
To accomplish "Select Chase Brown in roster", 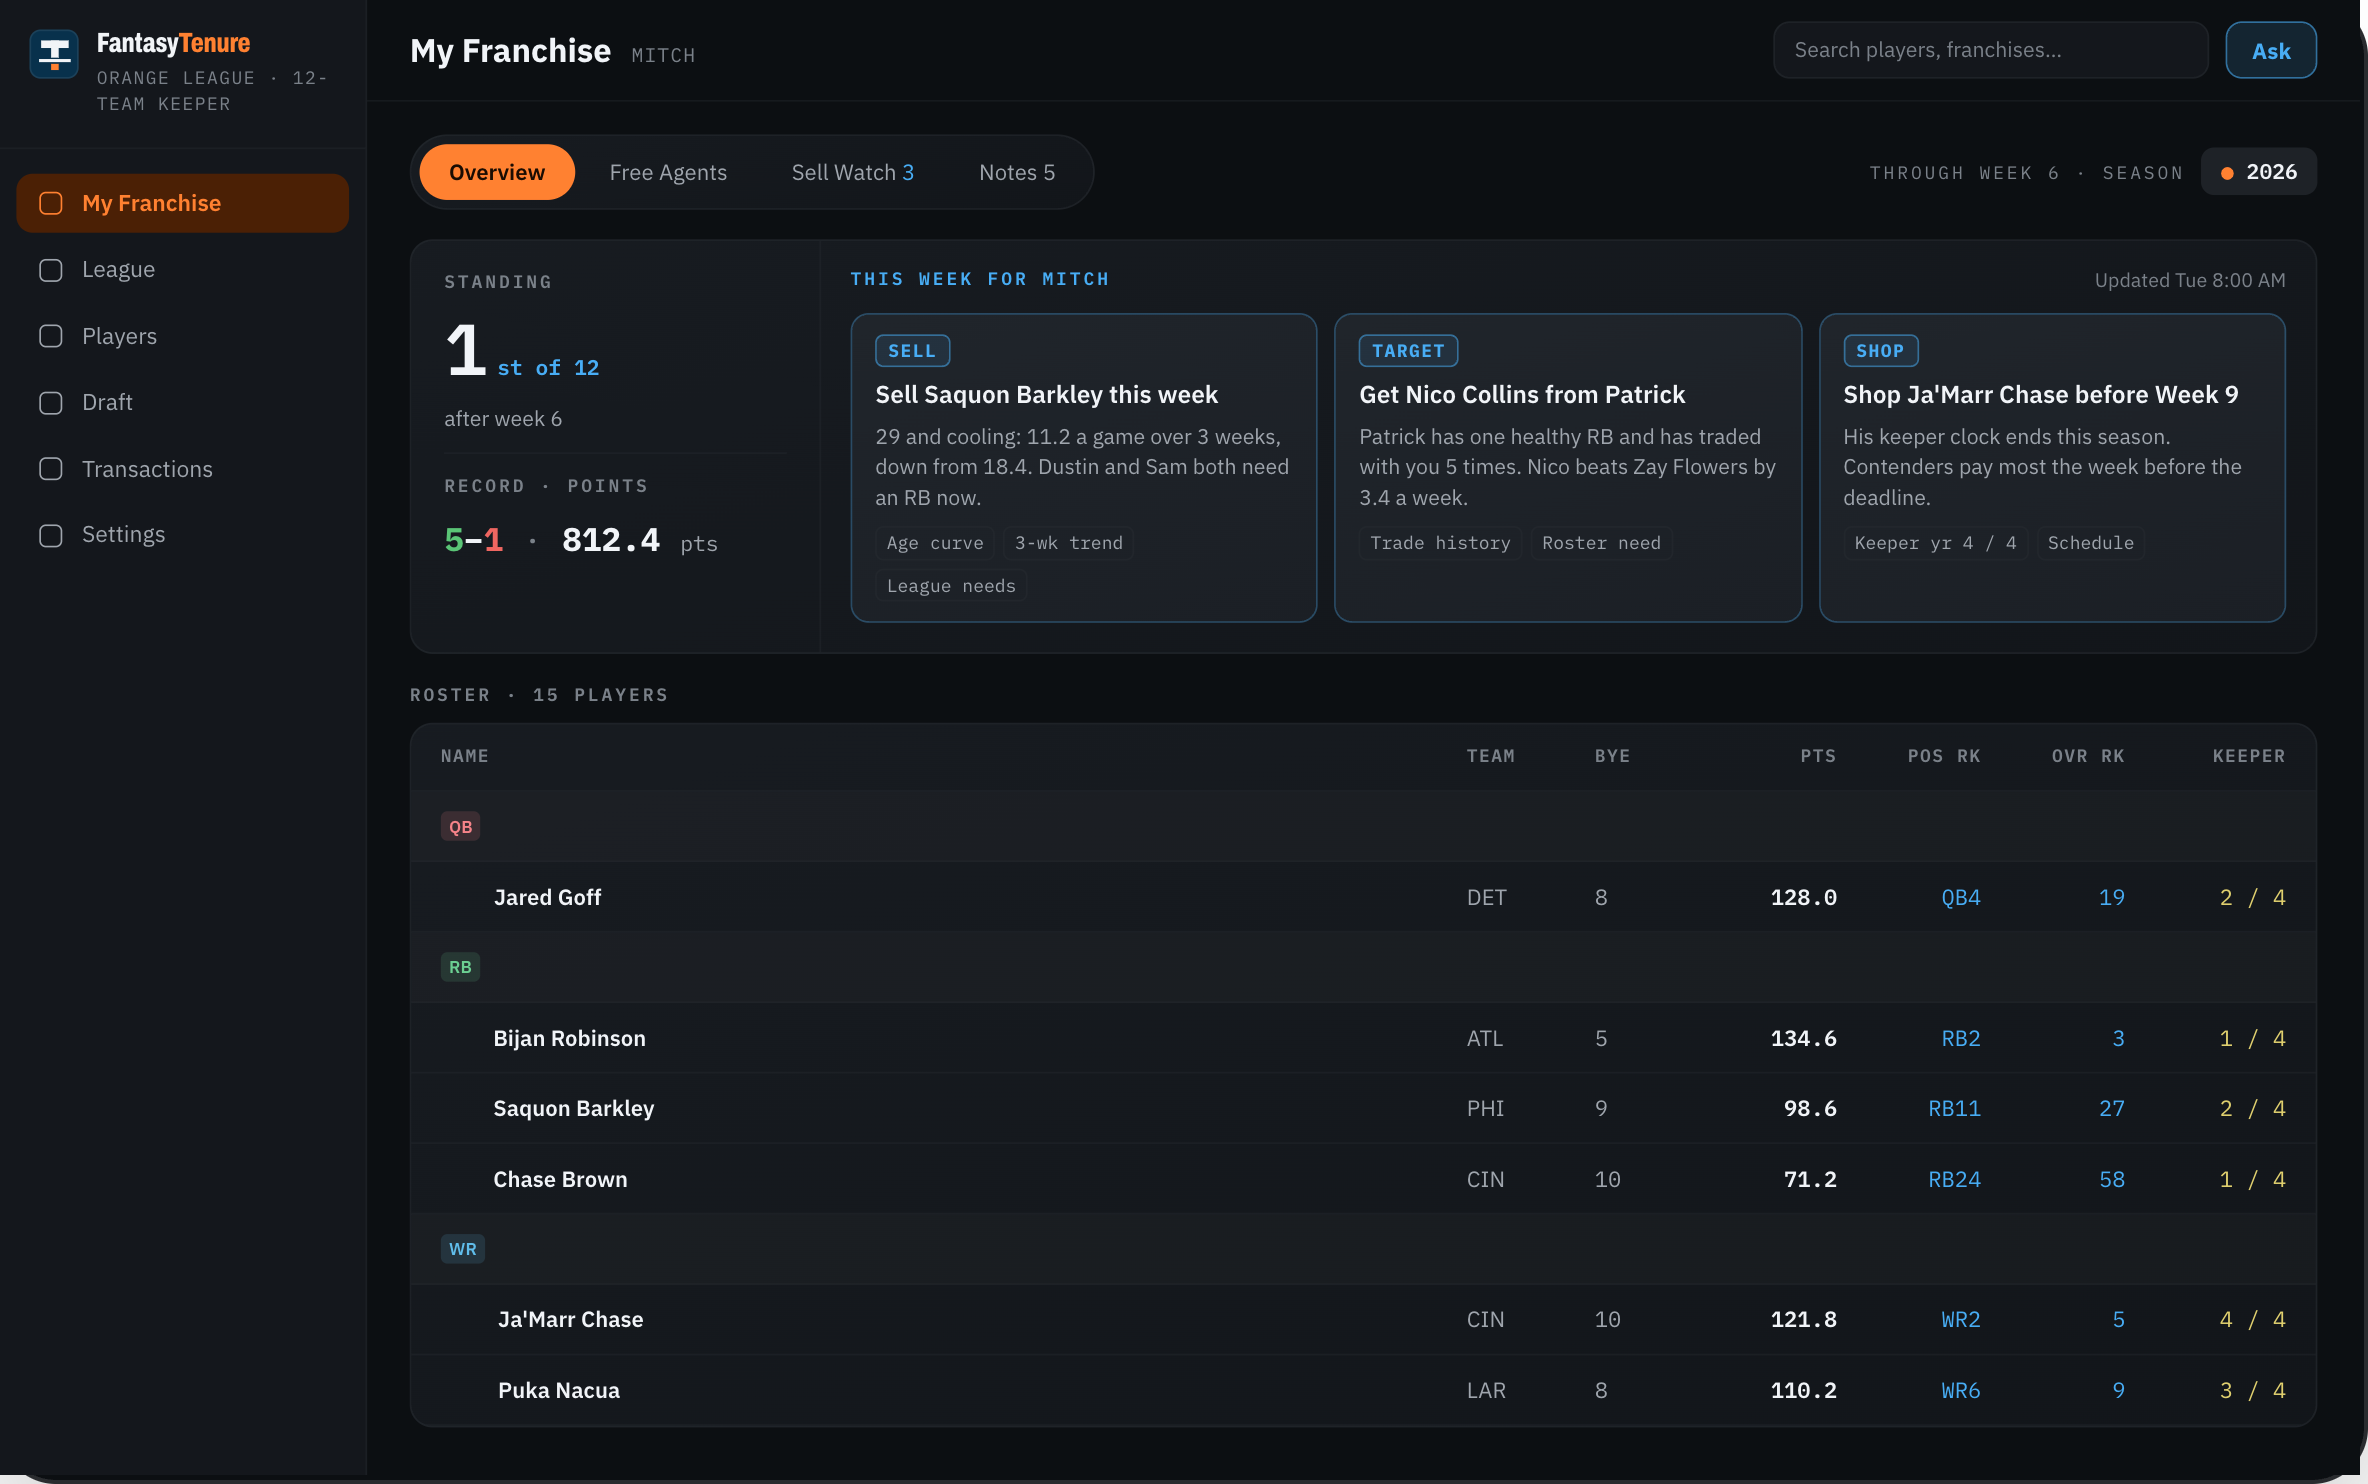I will click(1363, 1179).
